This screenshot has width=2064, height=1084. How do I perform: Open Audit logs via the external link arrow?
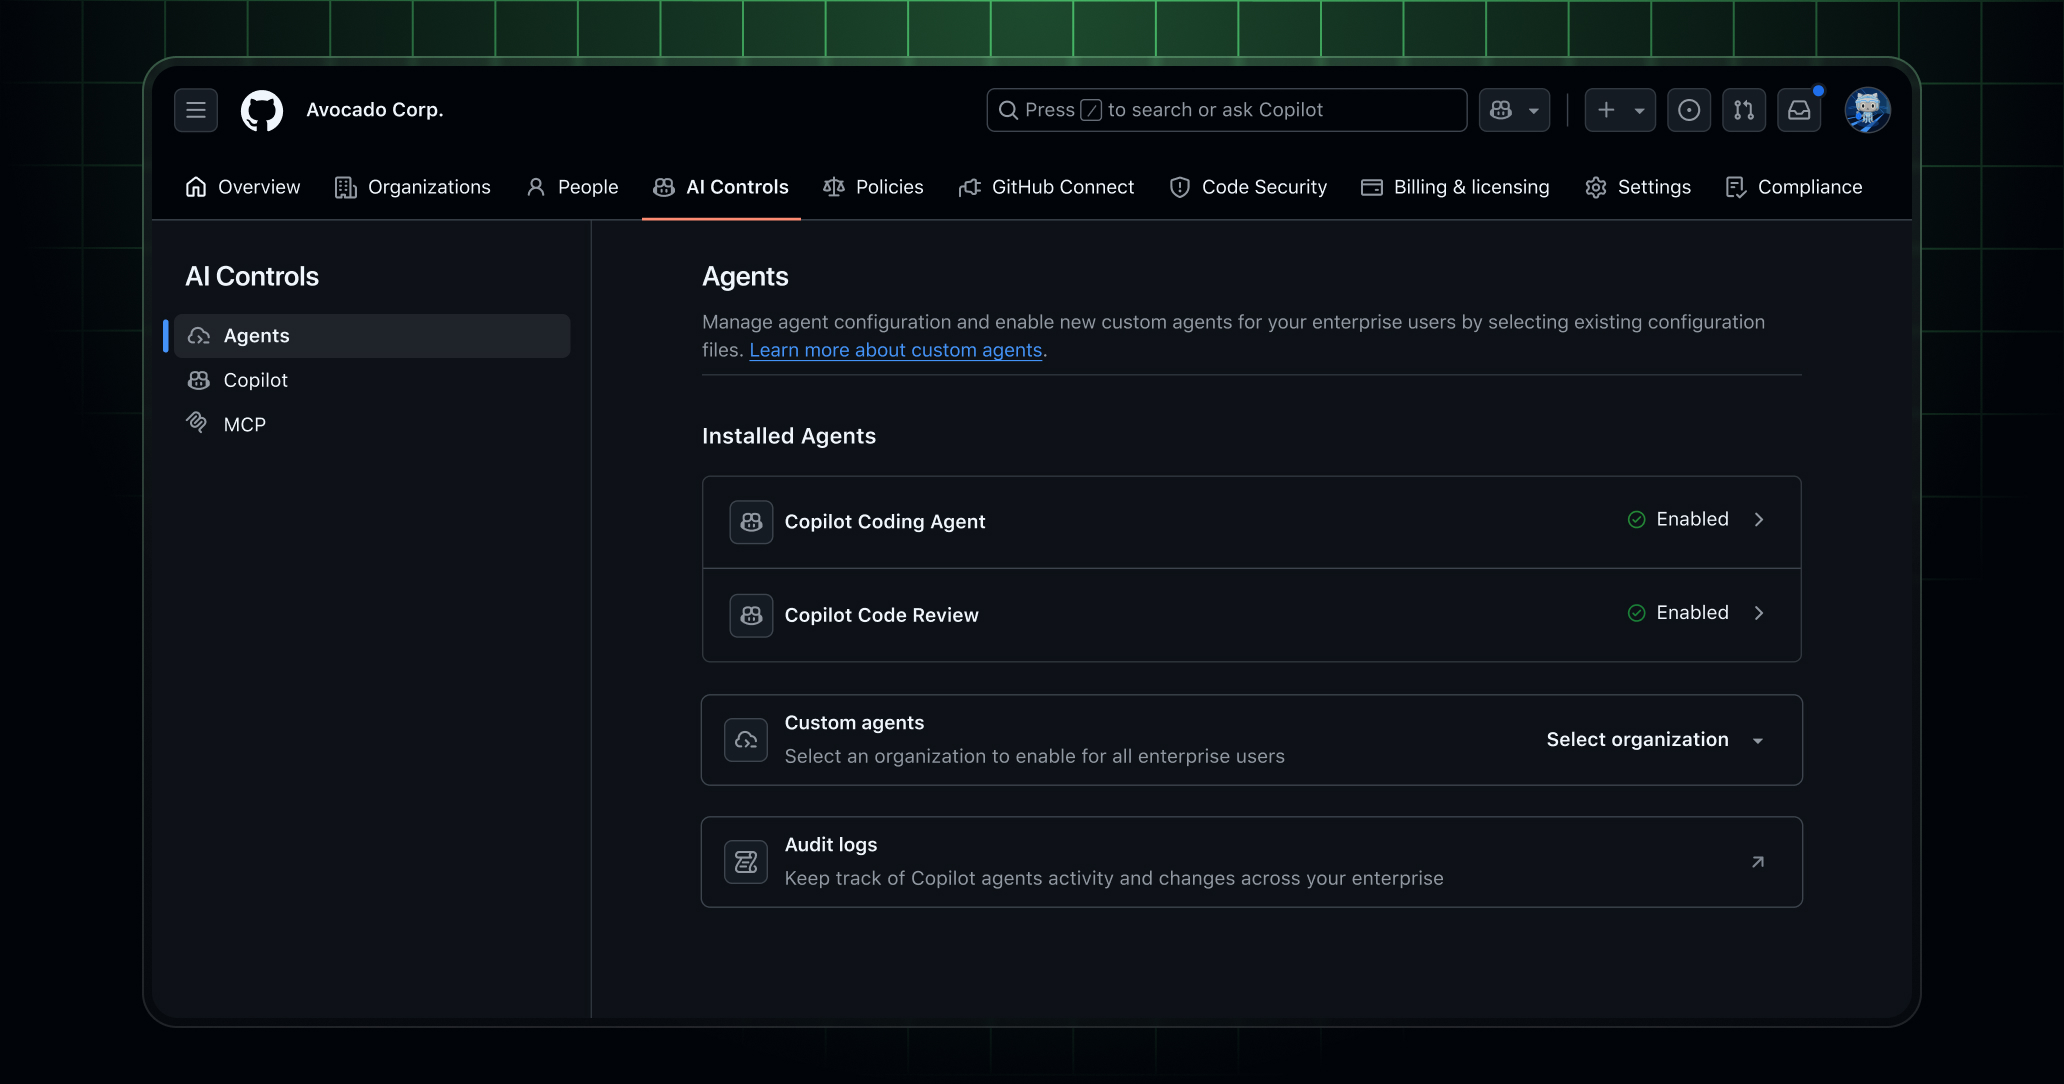pos(1758,861)
